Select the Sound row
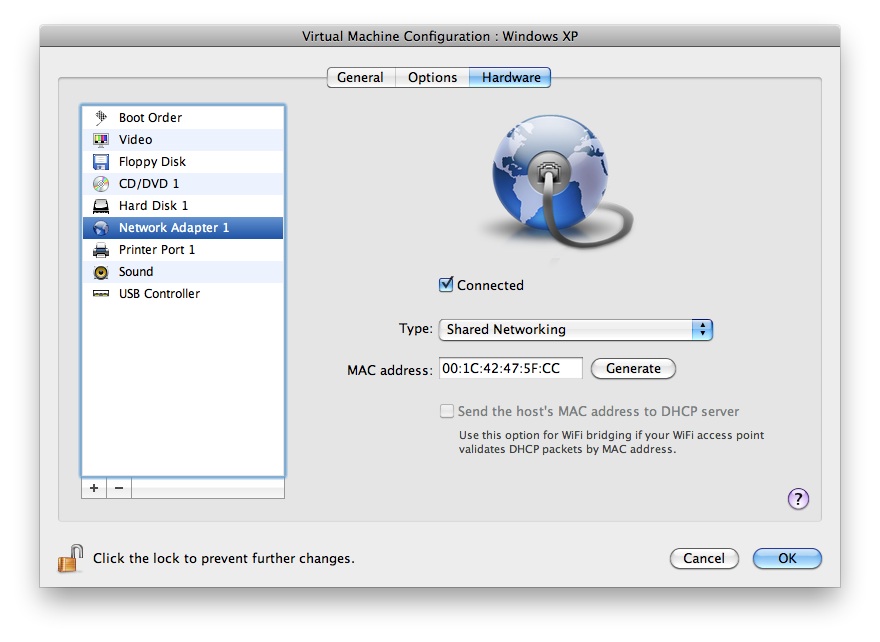 183,272
